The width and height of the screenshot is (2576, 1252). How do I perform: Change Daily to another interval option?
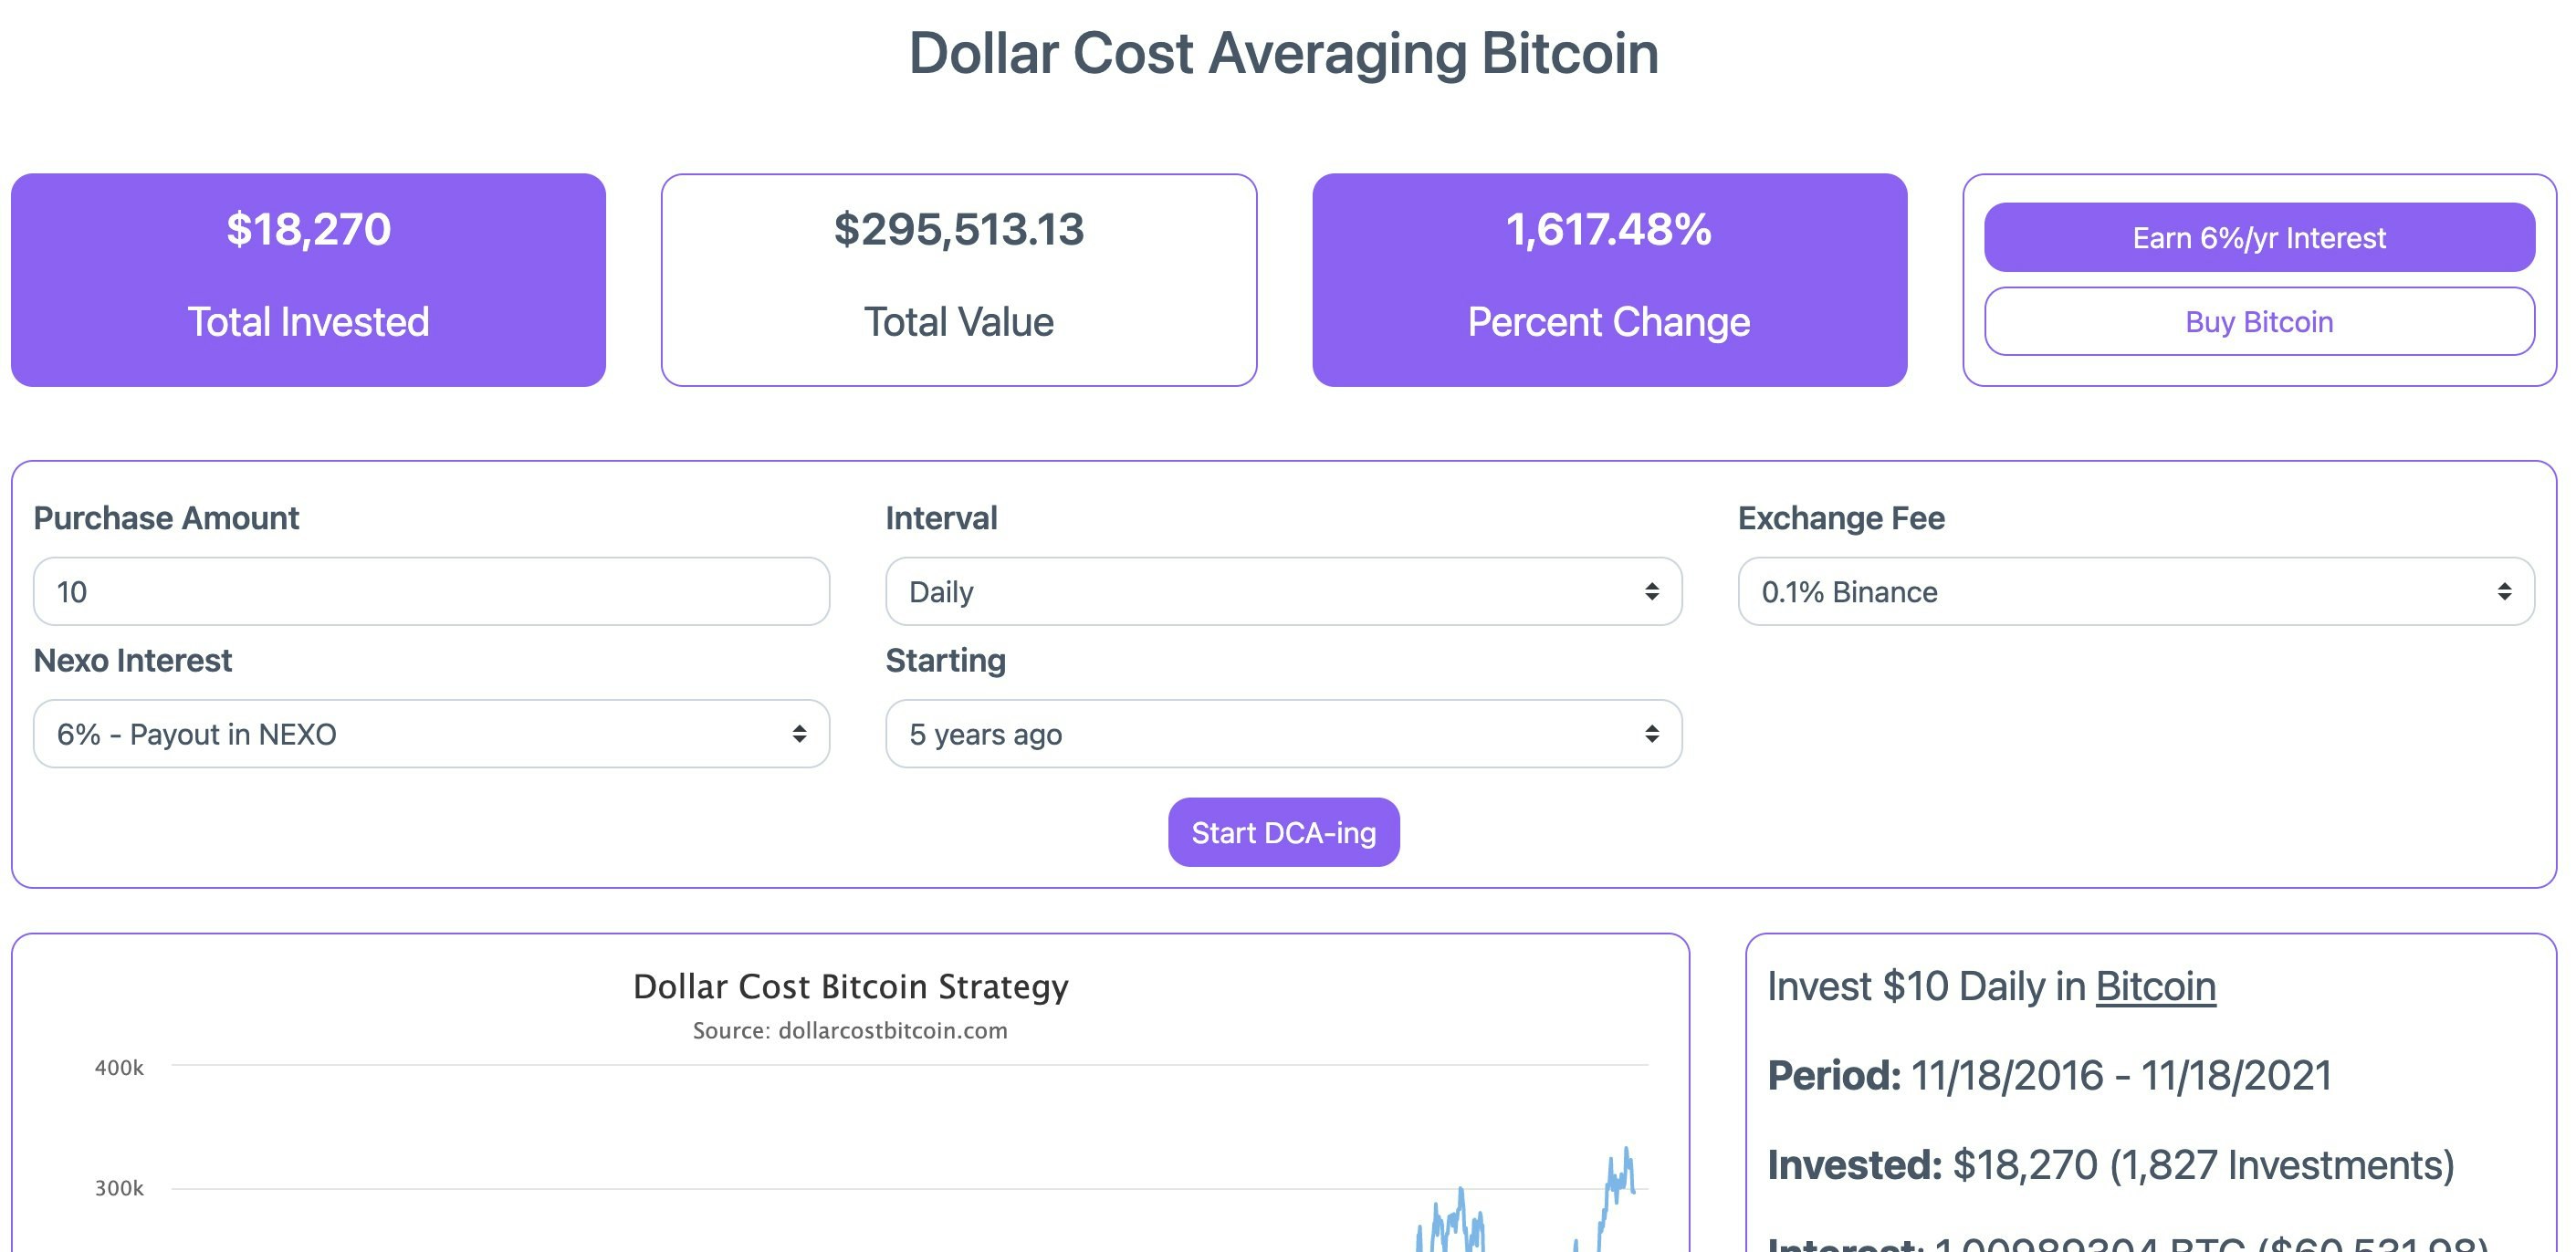tap(1283, 591)
